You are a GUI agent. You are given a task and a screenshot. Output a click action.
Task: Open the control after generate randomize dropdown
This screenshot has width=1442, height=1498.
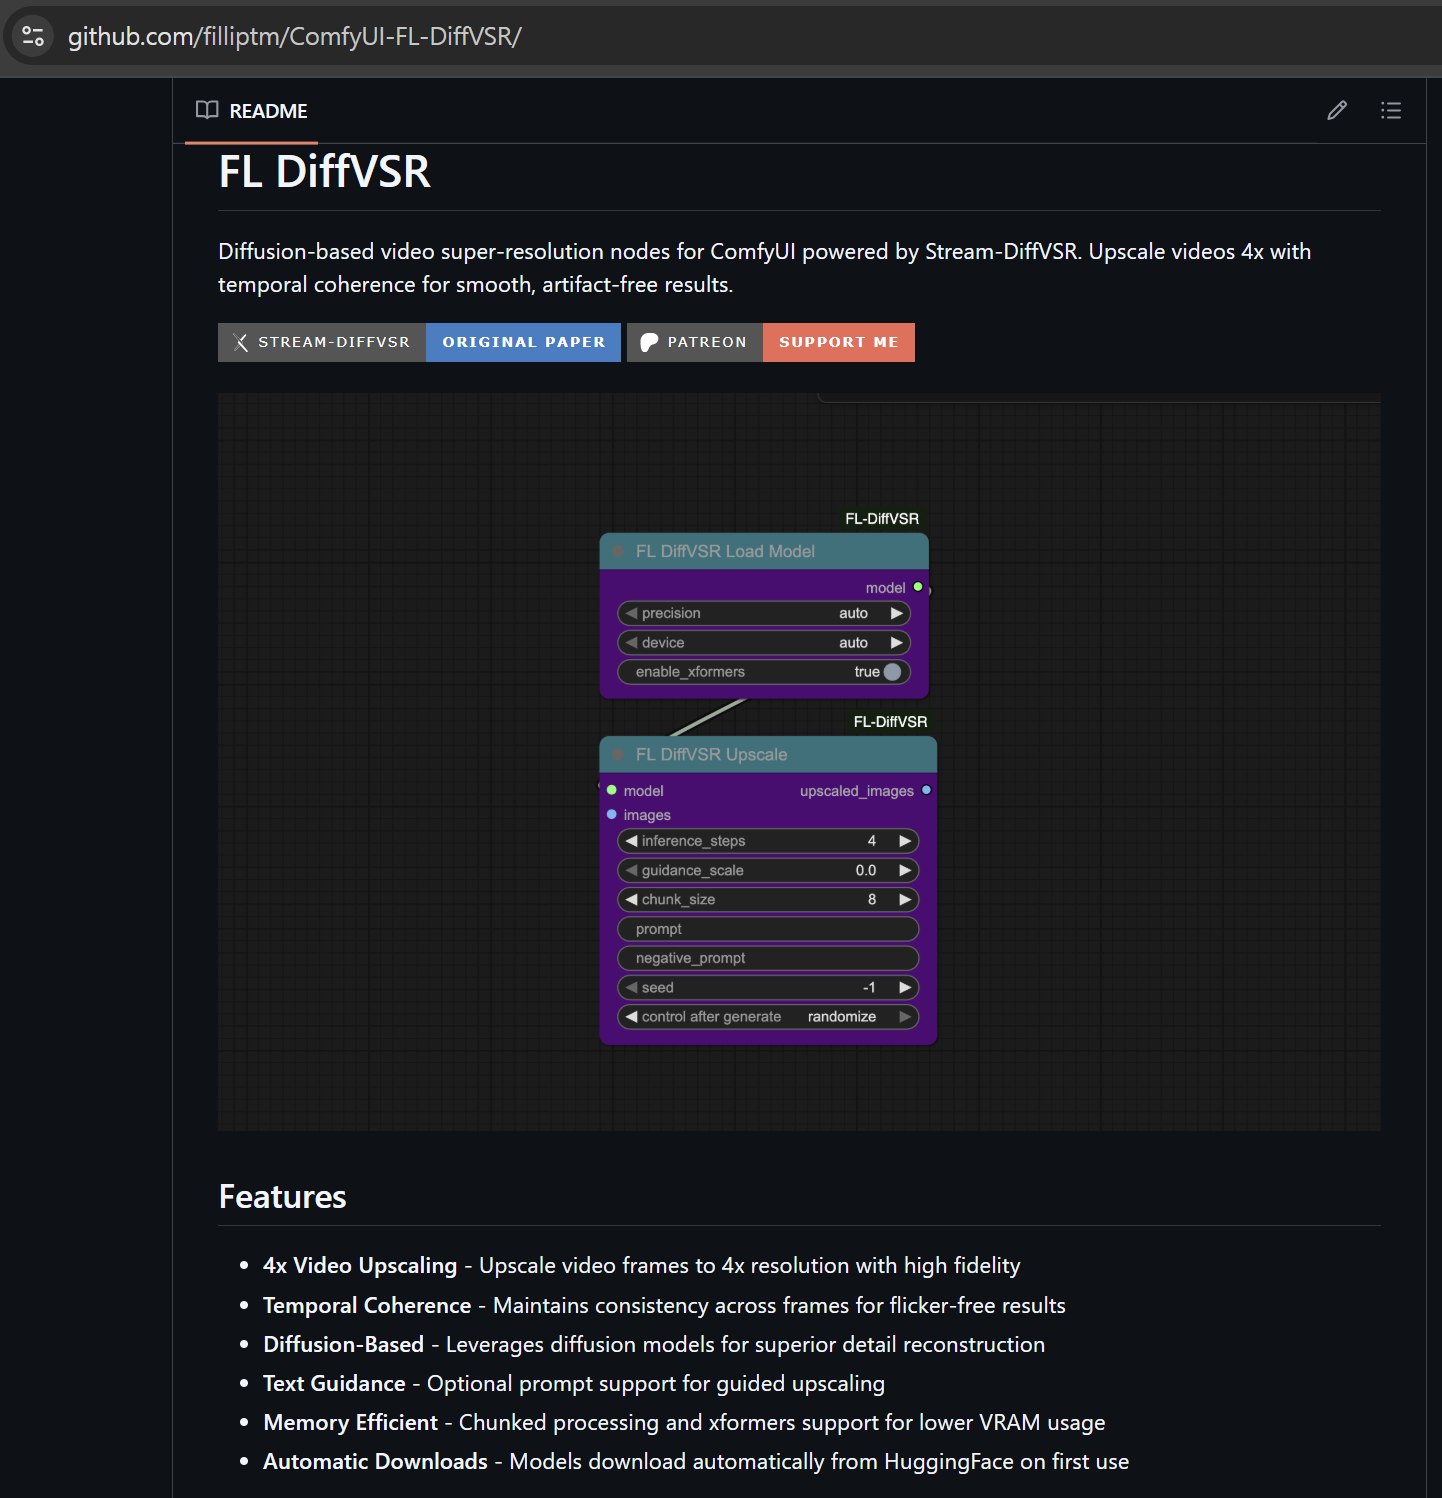coord(768,1017)
